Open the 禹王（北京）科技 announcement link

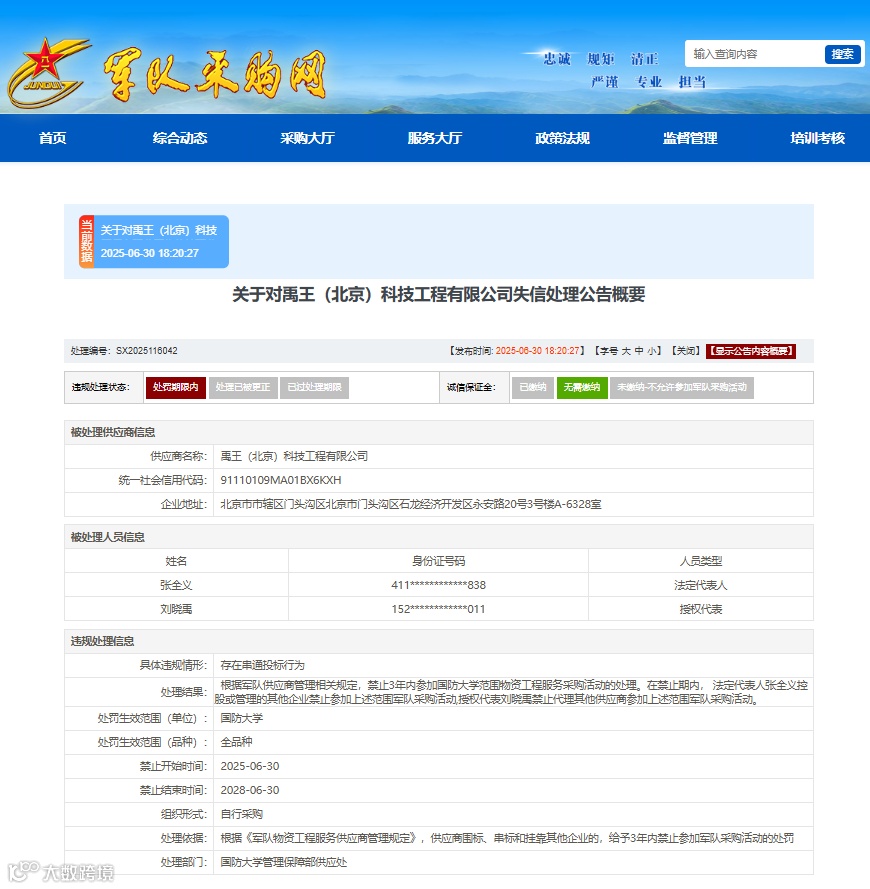point(162,230)
